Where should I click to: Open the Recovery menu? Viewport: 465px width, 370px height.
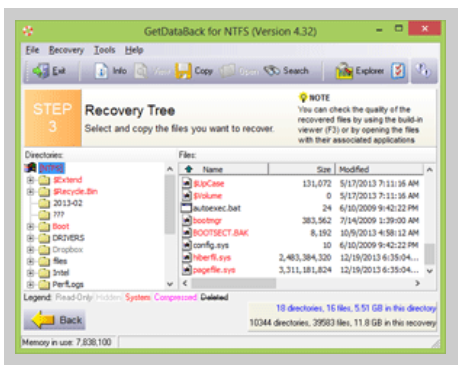pyautogui.click(x=66, y=50)
